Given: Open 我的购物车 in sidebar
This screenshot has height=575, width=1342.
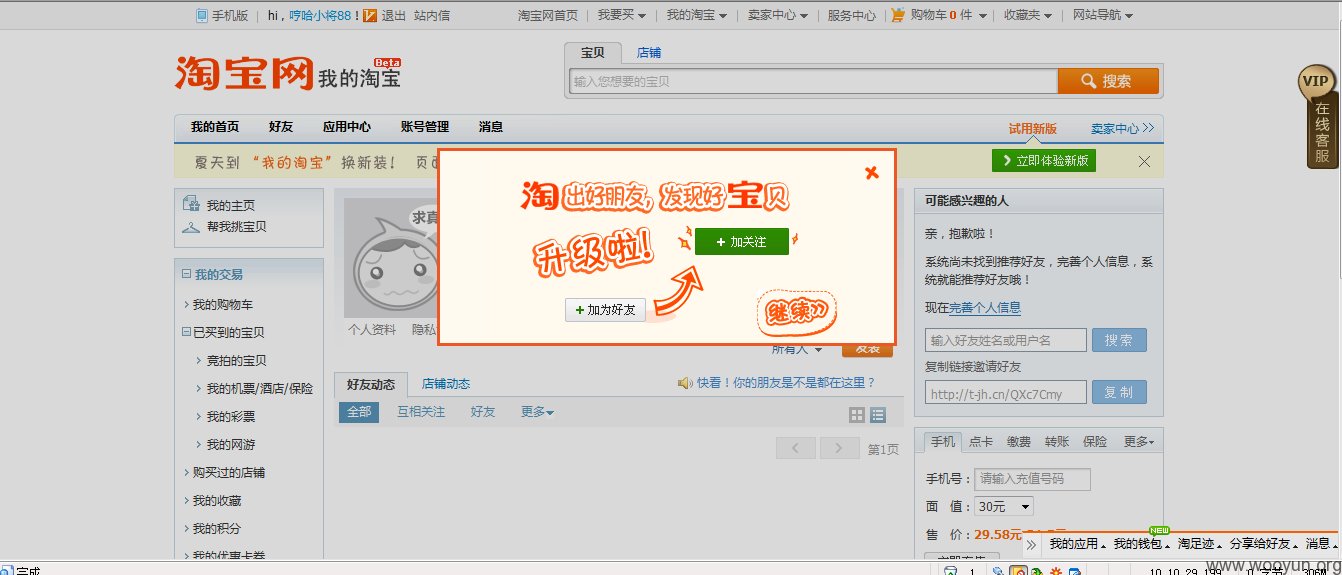Looking at the screenshot, I should 223,305.
